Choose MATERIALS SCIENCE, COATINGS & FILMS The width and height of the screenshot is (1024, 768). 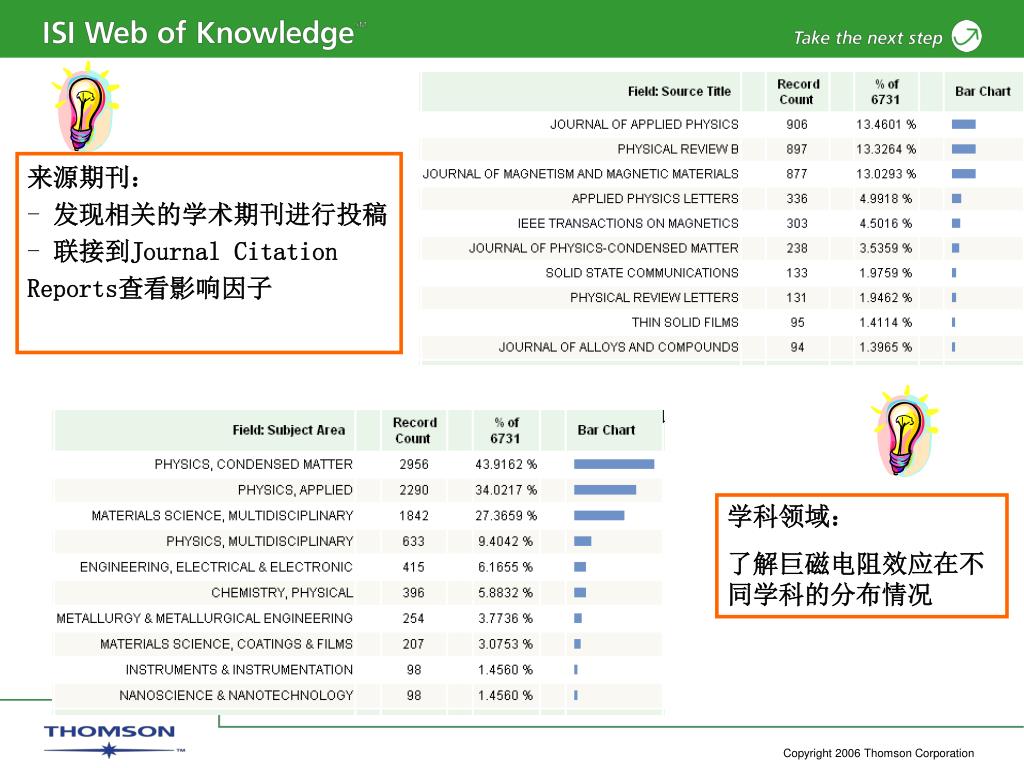(x=227, y=645)
